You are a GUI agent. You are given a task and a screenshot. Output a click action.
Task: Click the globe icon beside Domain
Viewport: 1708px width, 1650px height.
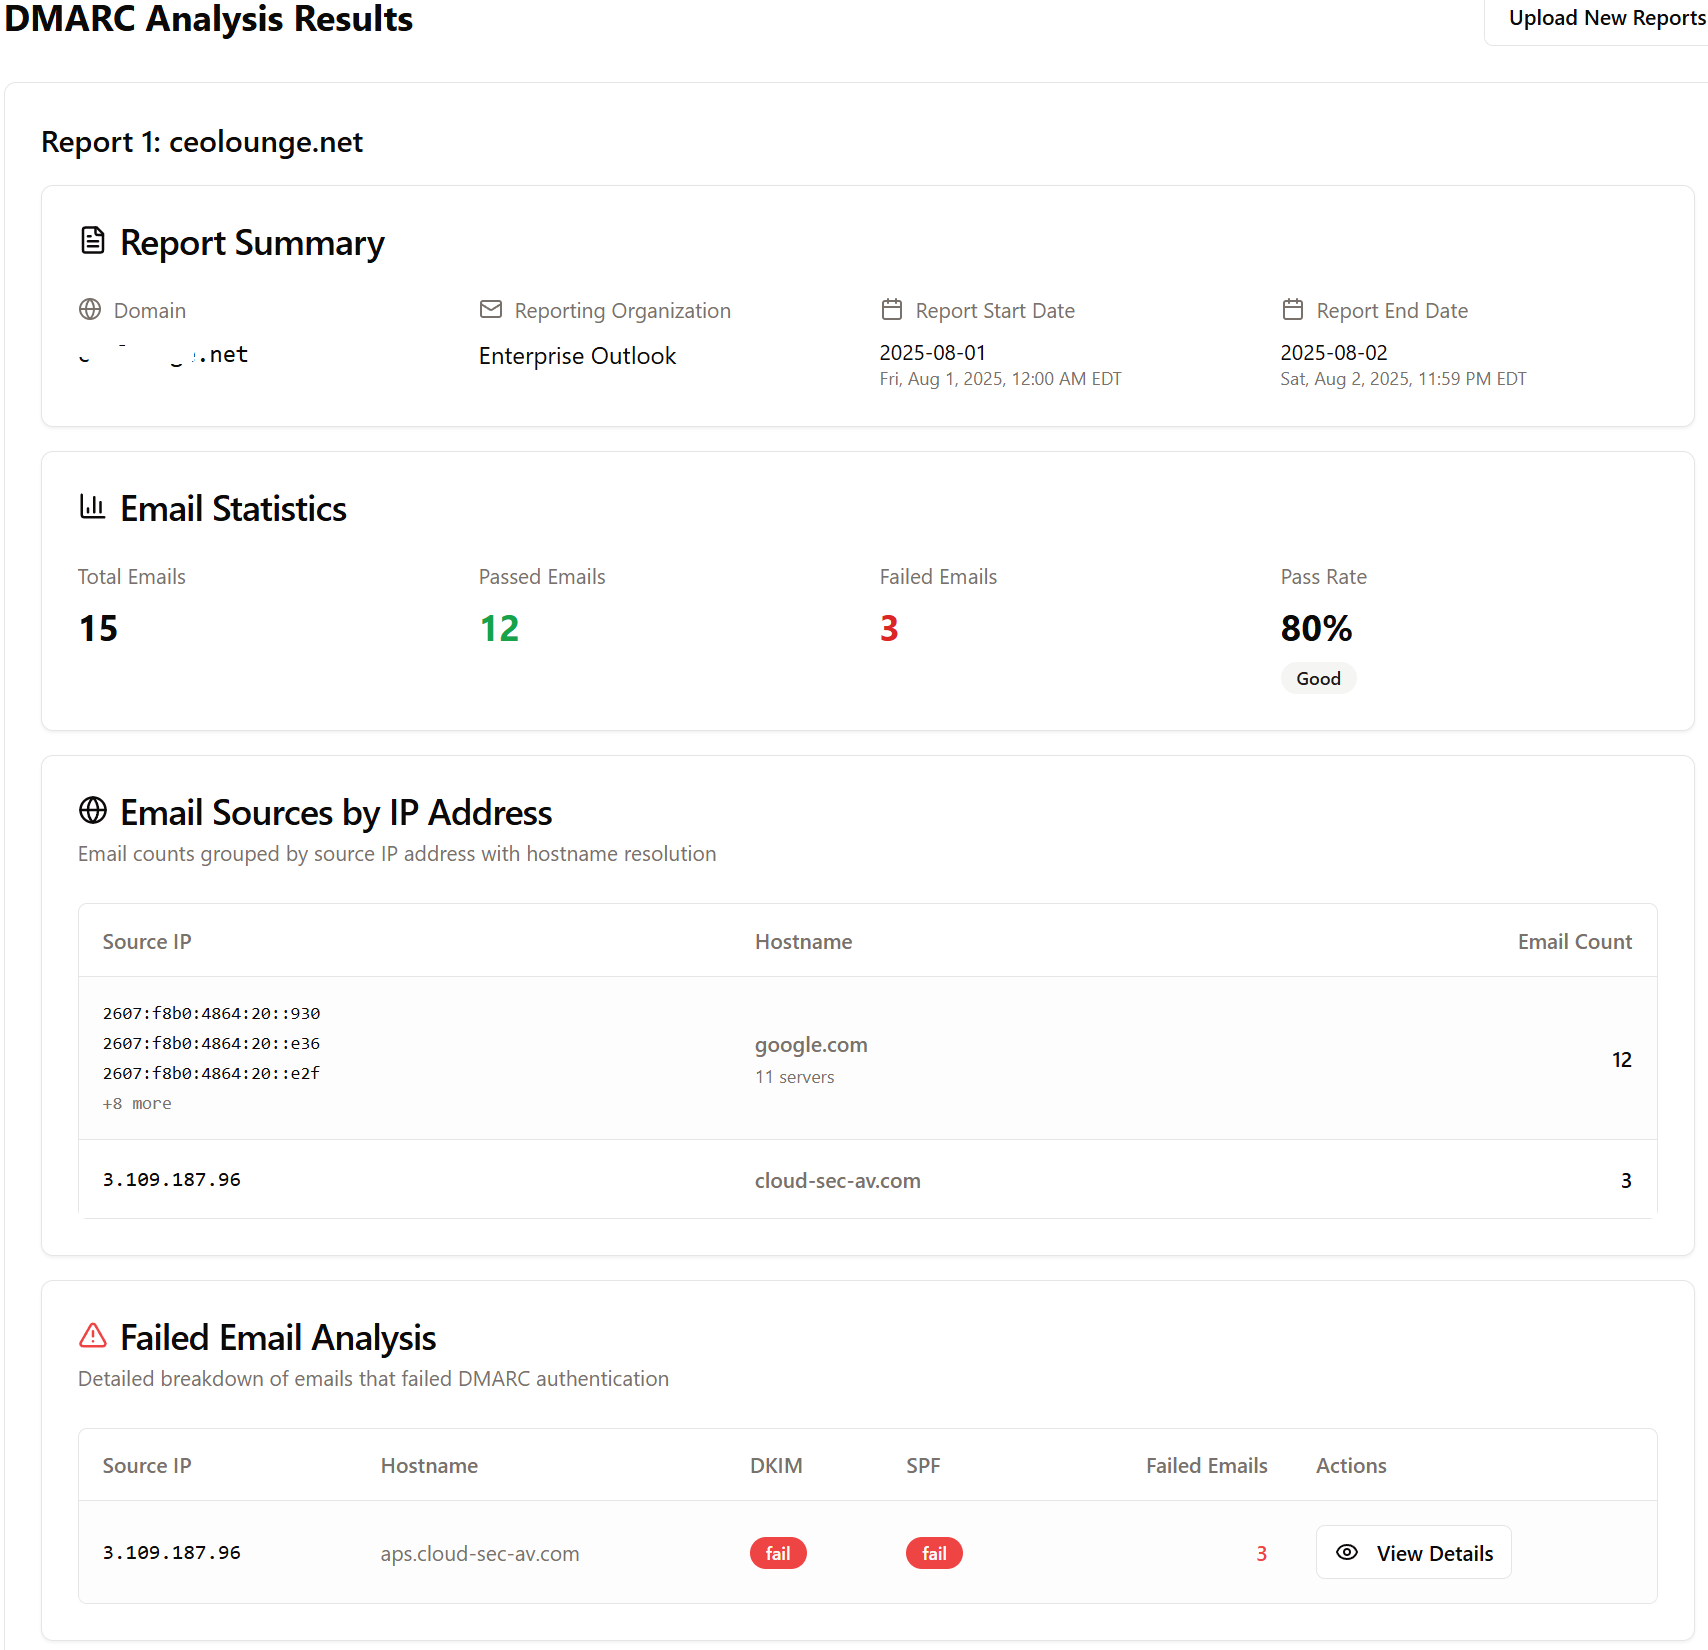coord(90,309)
